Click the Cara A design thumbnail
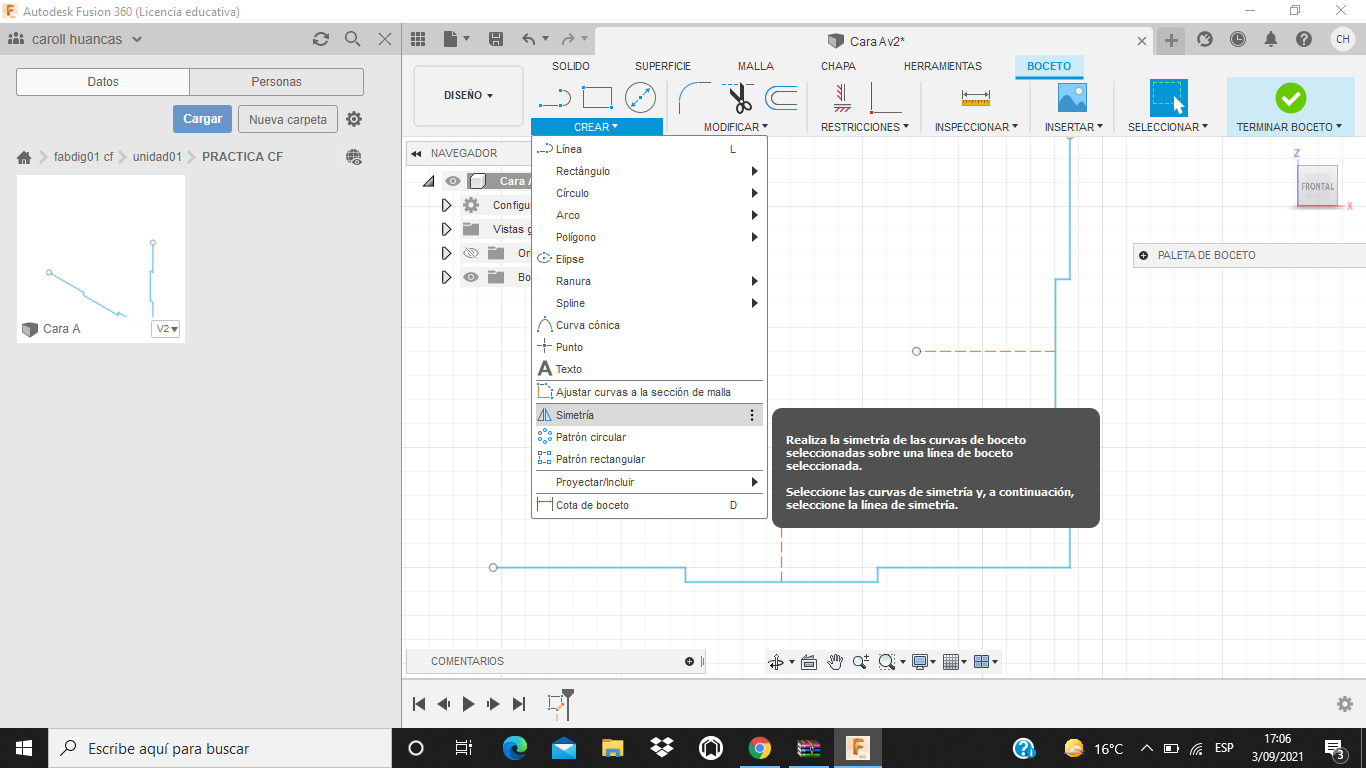 [x=101, y=259]
